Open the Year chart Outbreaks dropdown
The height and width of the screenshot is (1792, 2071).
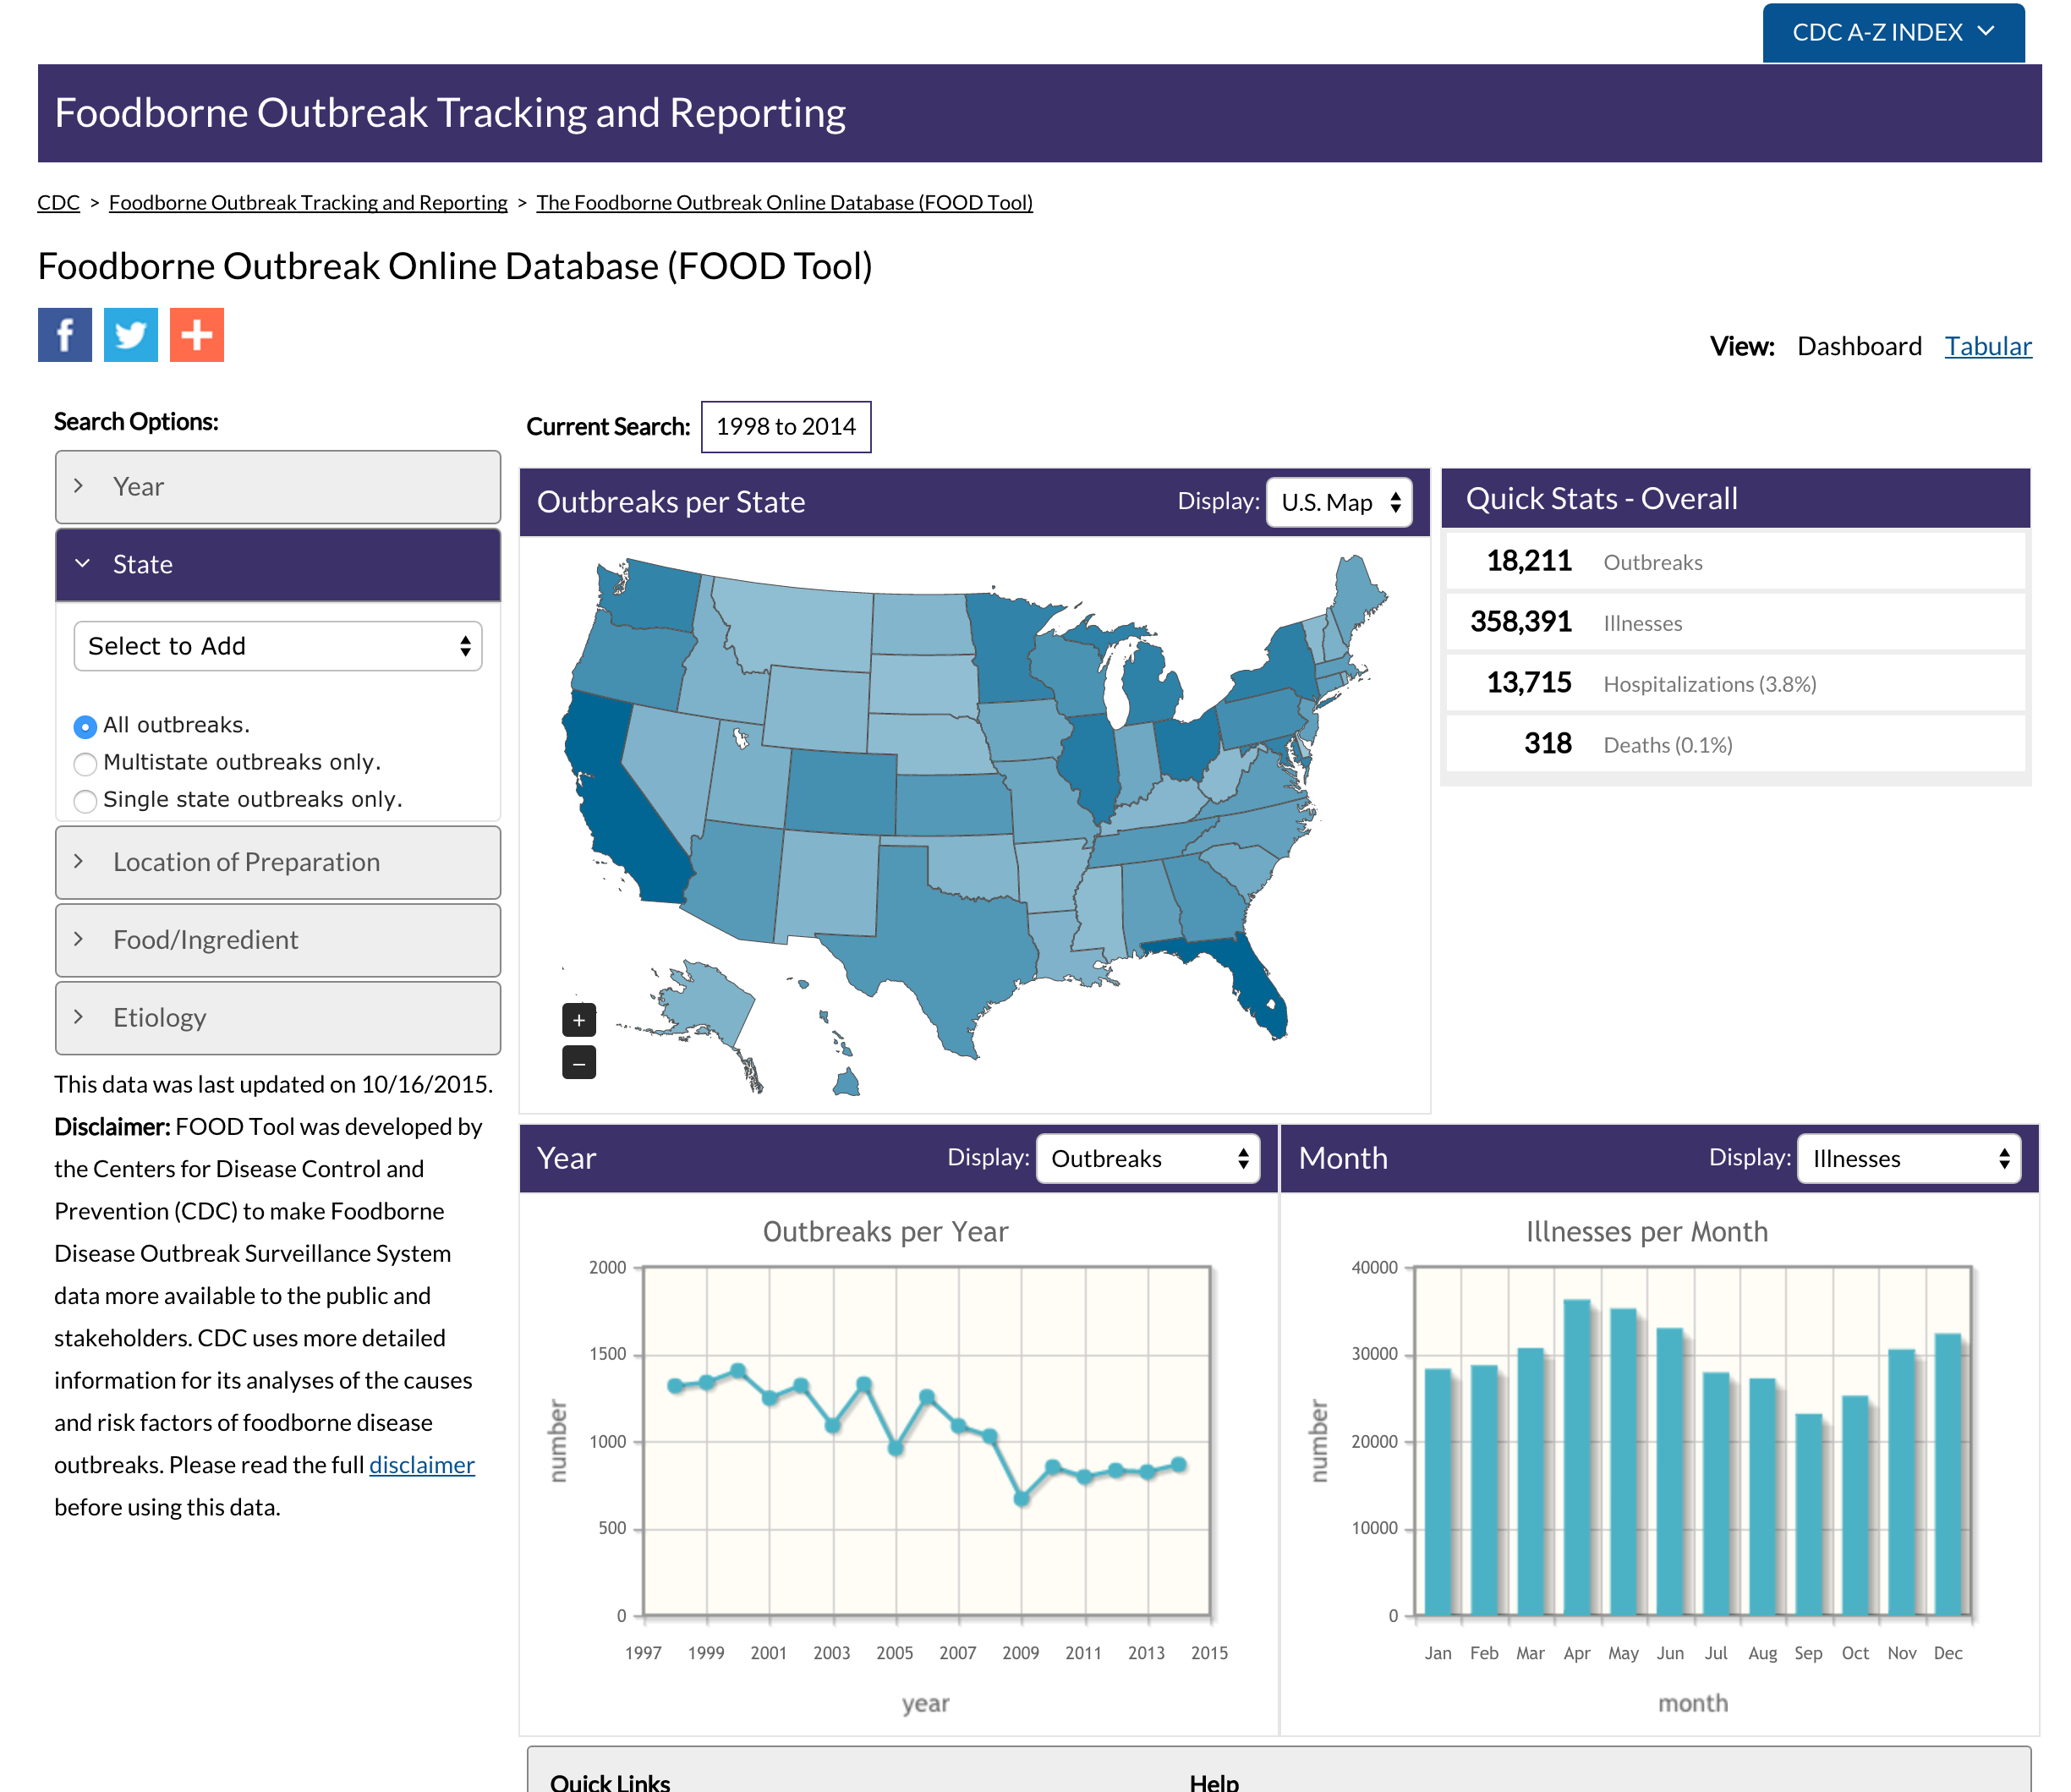point(1148,1159)
